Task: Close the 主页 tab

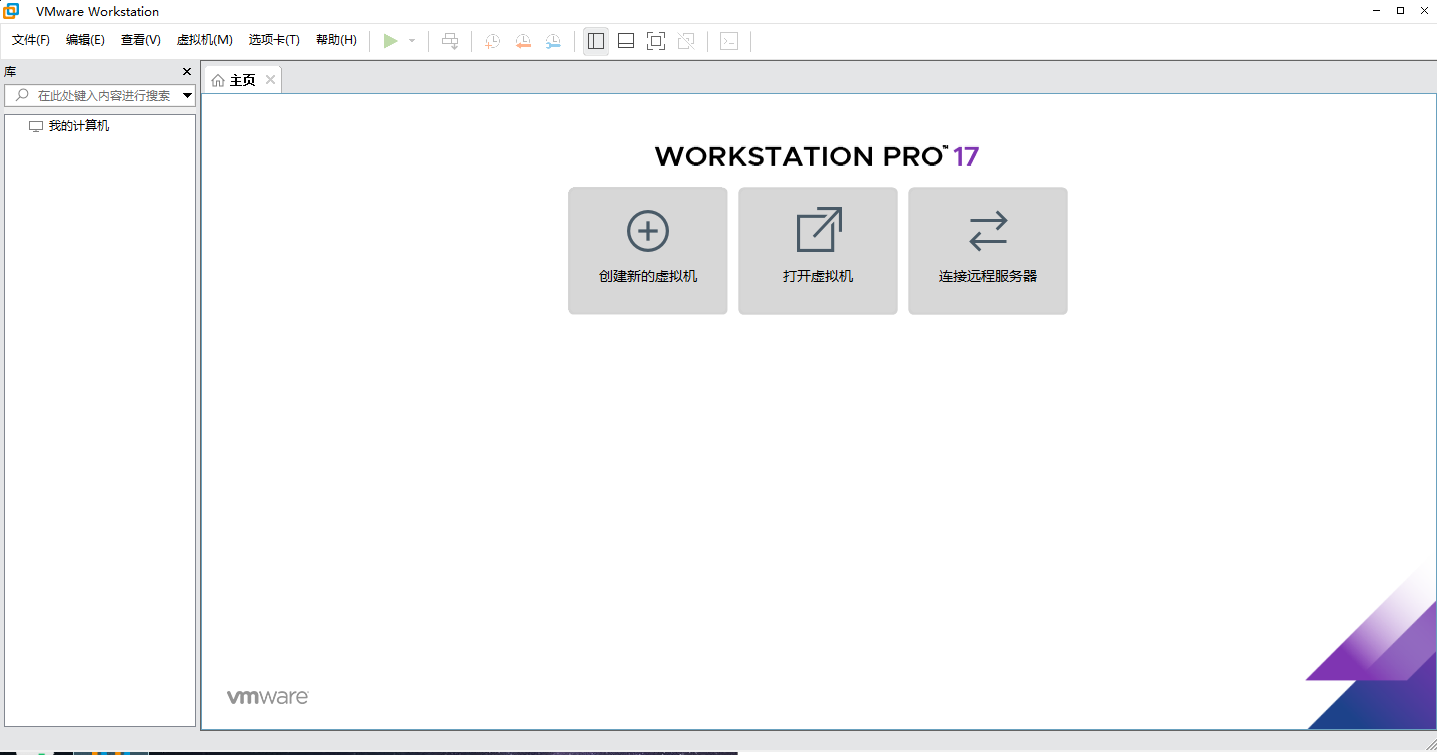Action: pyautogui.click(x=270, y=80)
